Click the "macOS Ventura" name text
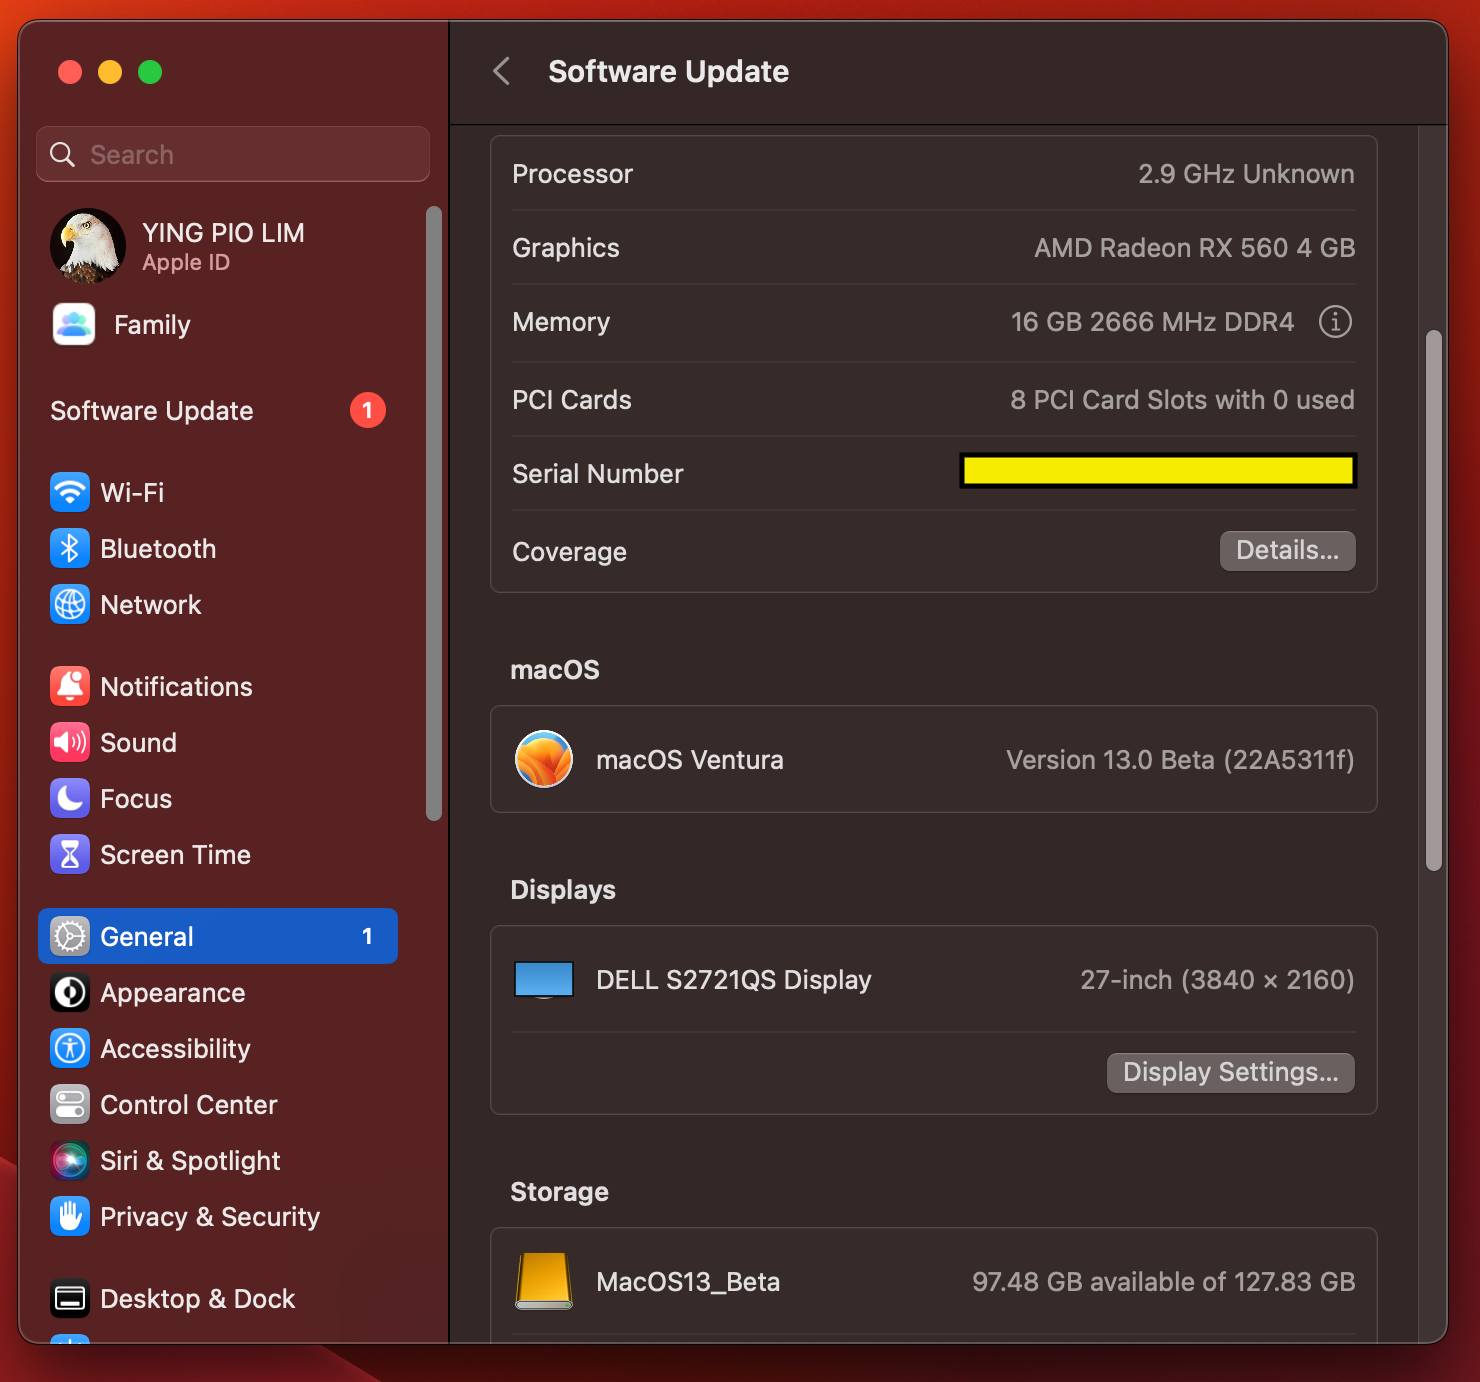Image resolution: width=1480 pixels, height=1382 pixels. click(689, 760)
